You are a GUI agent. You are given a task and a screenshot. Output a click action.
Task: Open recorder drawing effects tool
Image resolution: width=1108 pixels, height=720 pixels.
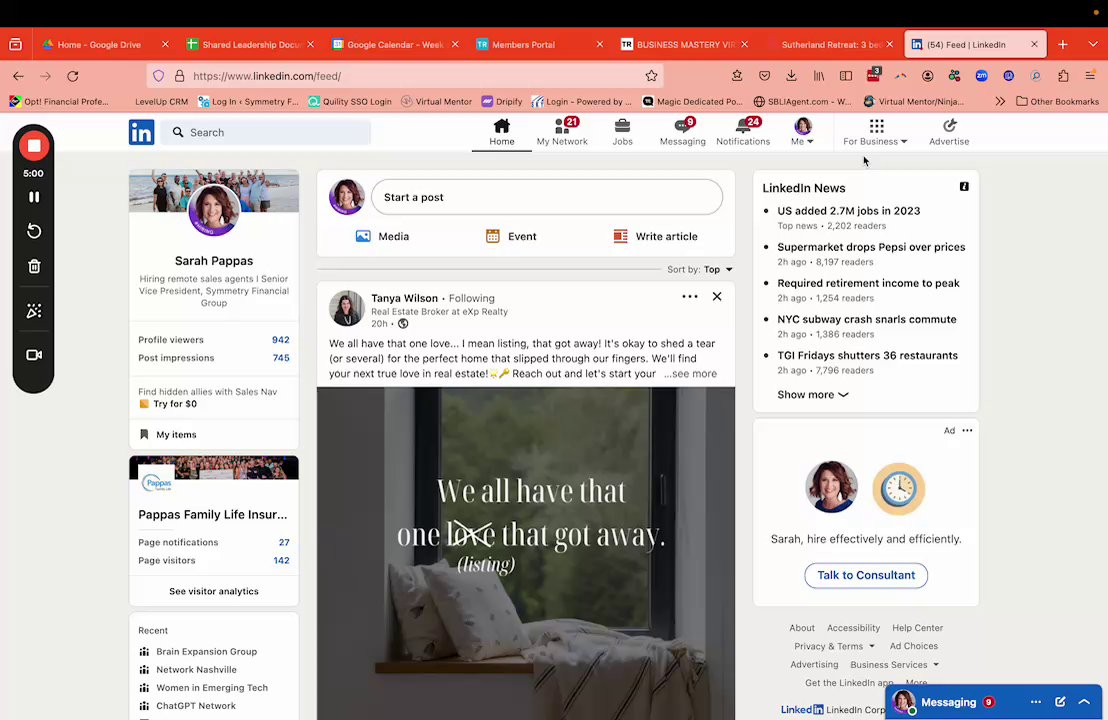tap(33, 311)
